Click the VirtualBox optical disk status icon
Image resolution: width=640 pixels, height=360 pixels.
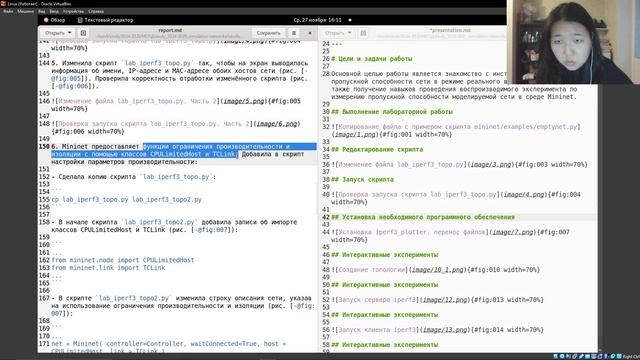click(562, 356)
